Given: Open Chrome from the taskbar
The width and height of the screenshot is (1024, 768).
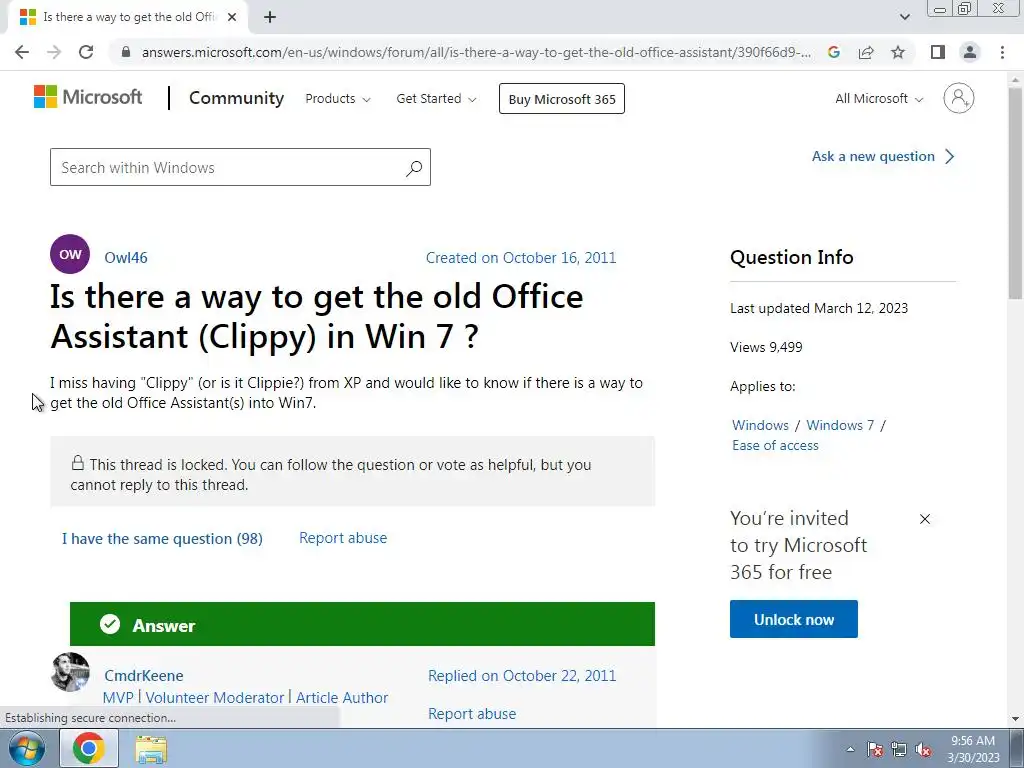Looking at the screenshot, I should pyautogui.click(x=88, y=748).
